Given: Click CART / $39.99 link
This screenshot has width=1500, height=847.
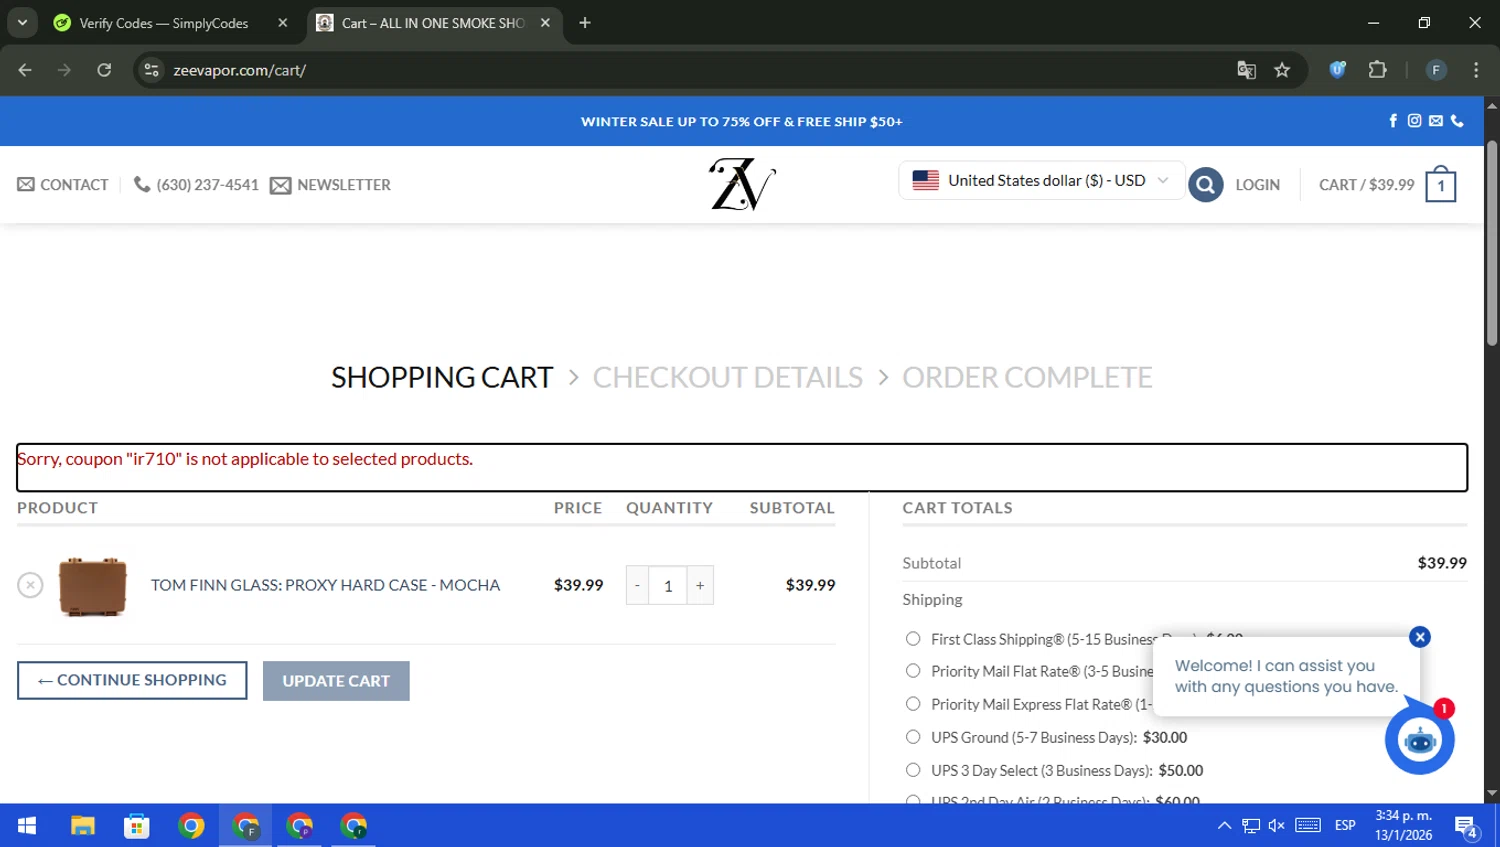Looking at the screenshot, I should 1366,185.
